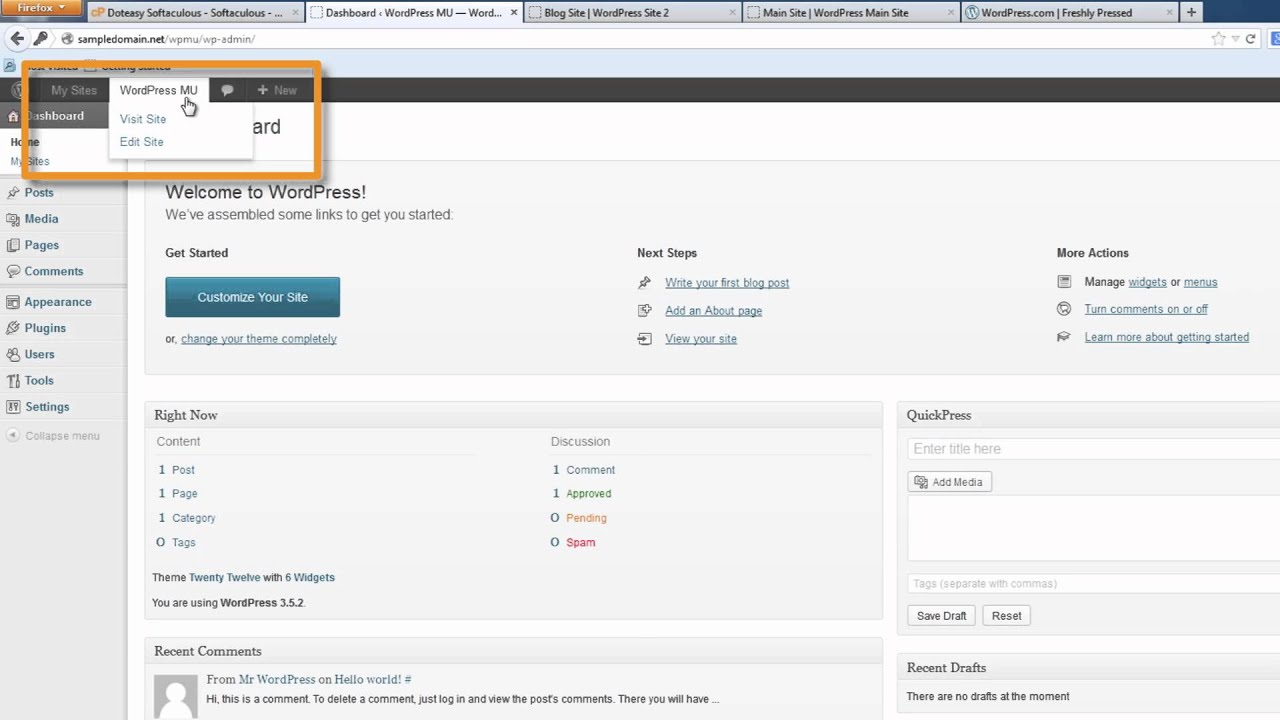Close the Doteasy Softaculous browser tab
The width and height of the screenshot is (1280, 720).
coord(295,13)
